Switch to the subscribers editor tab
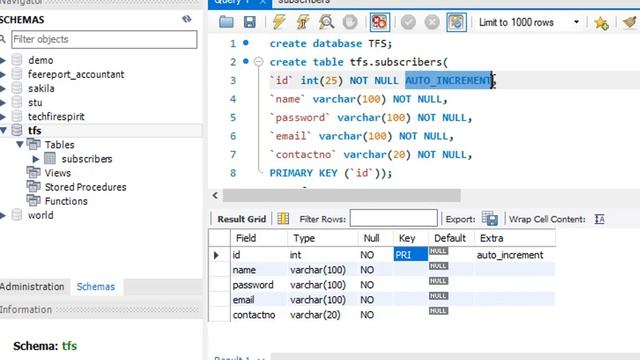This screenshot has height=360, width=640. coord(304,2)
